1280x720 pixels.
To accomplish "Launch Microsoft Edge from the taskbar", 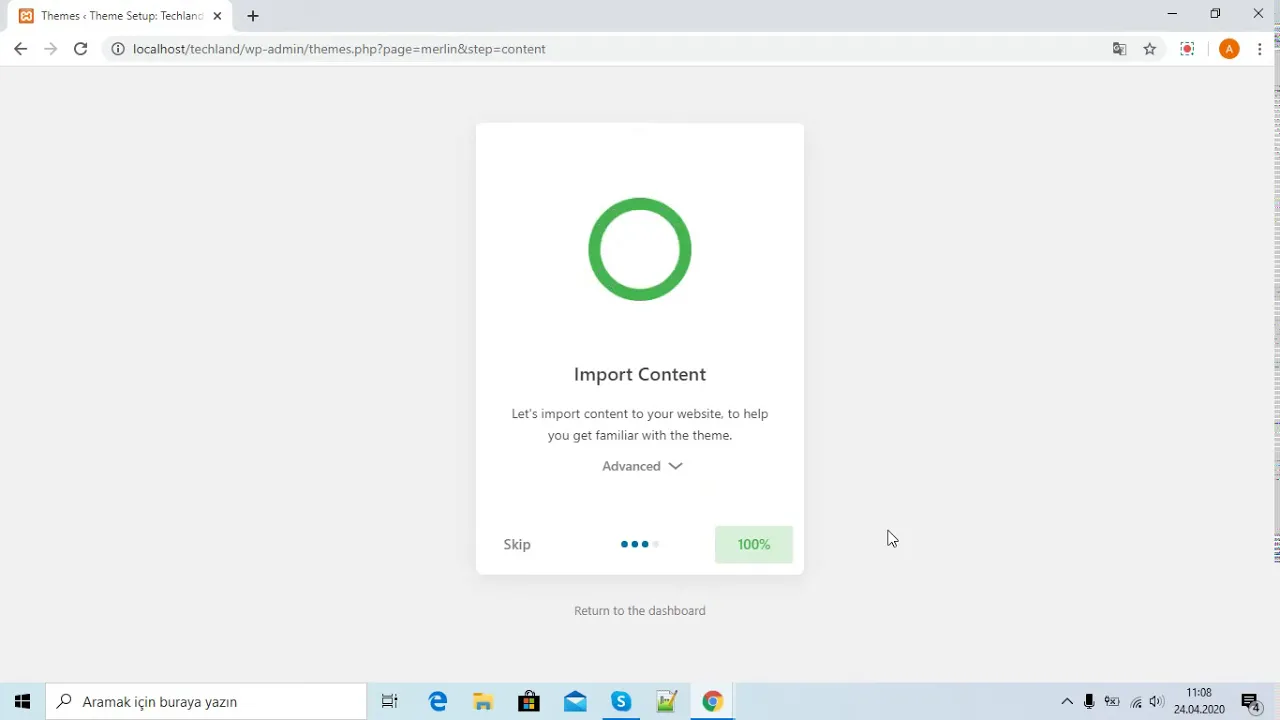I will point(438,702).
